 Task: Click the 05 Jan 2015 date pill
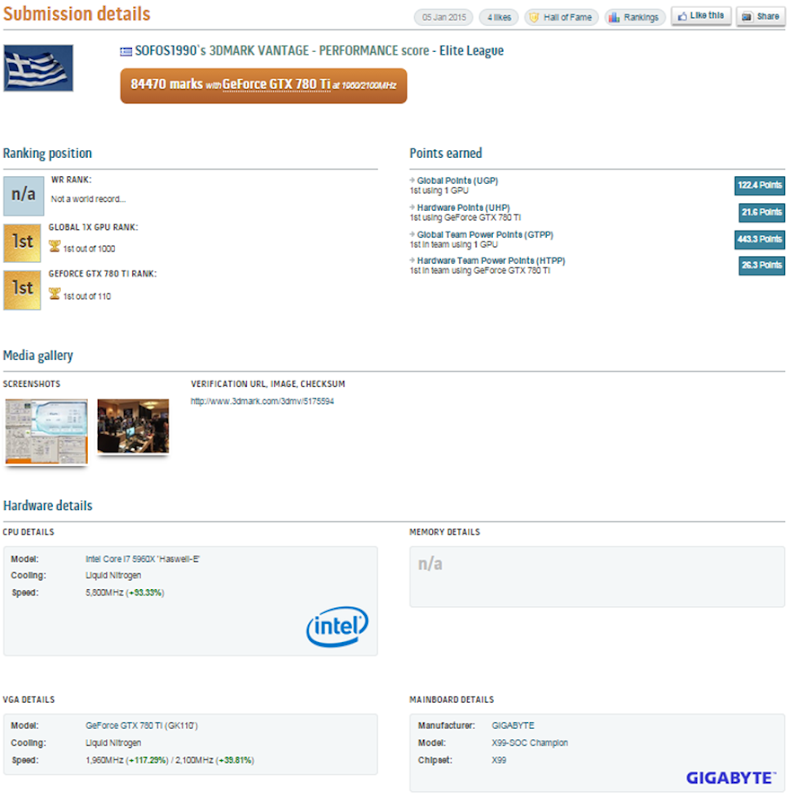(x=443, y=17)
